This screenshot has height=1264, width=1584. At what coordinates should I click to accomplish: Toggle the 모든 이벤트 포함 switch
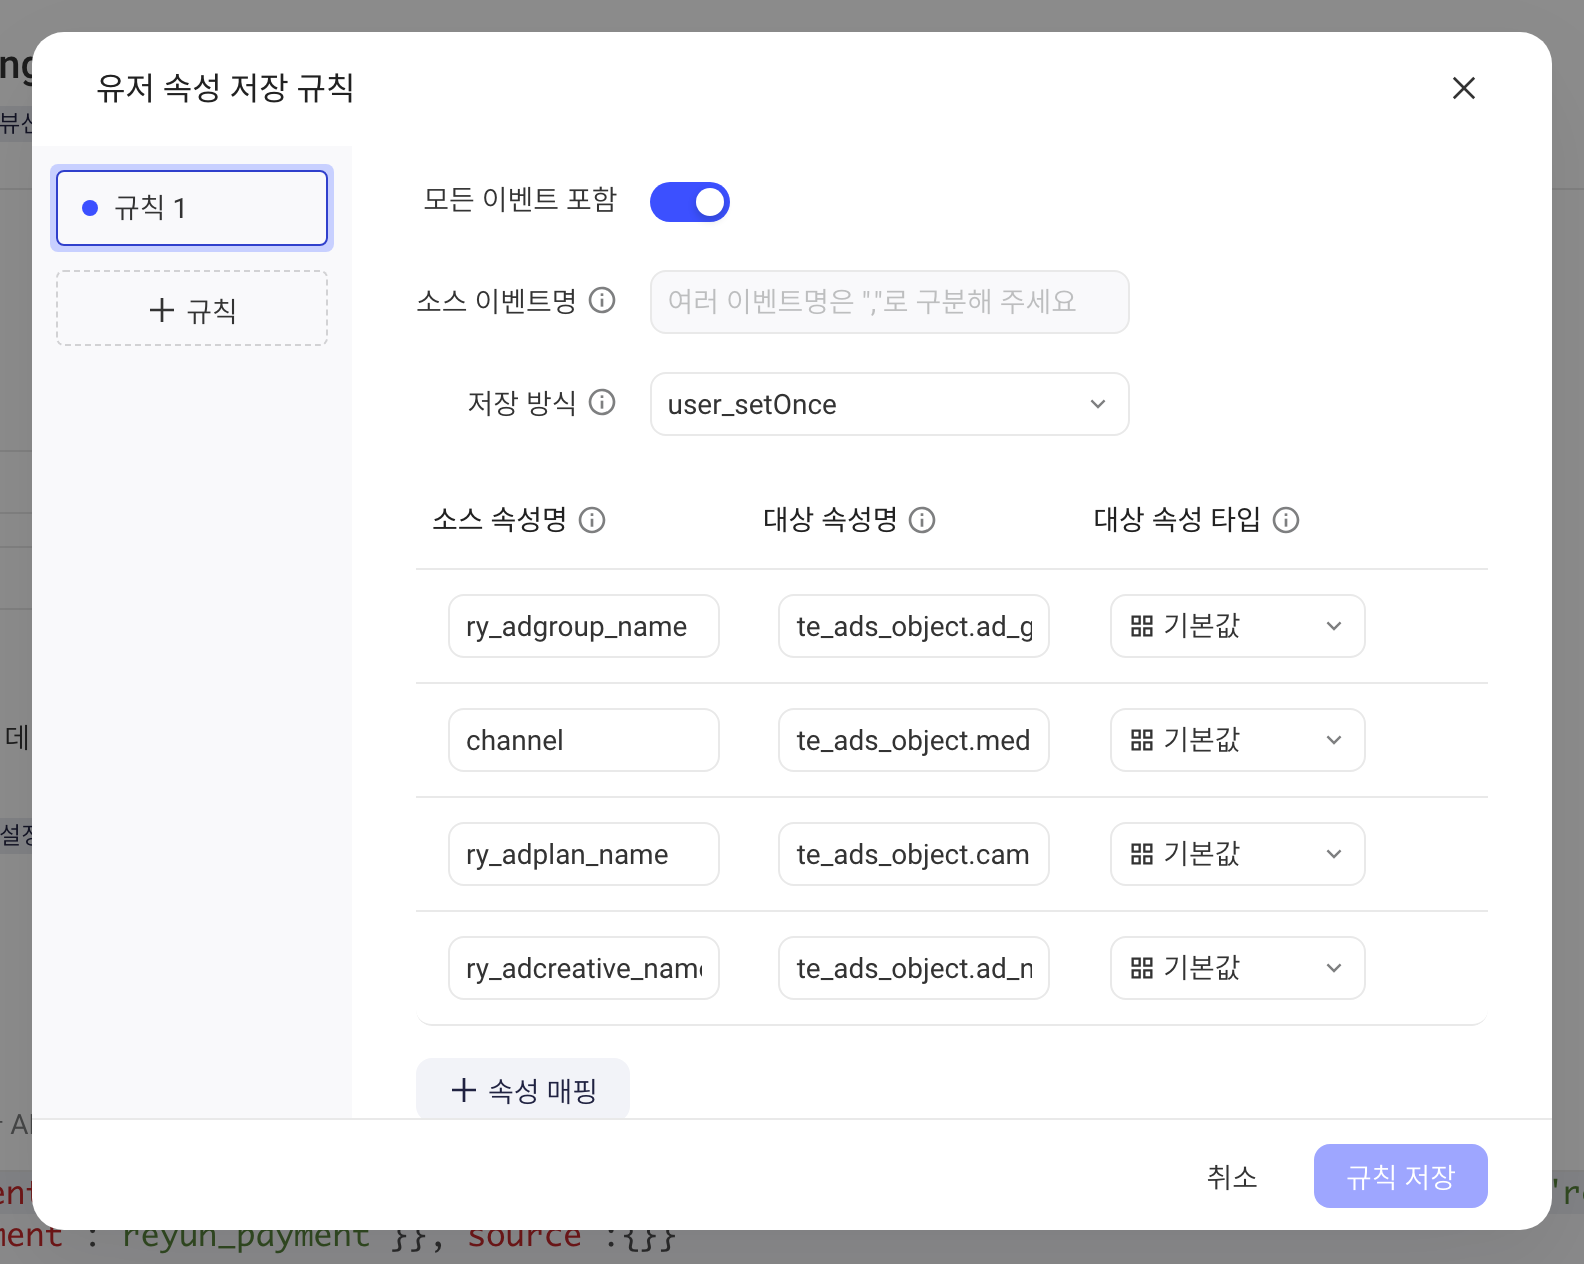click(x=690, y=202)
